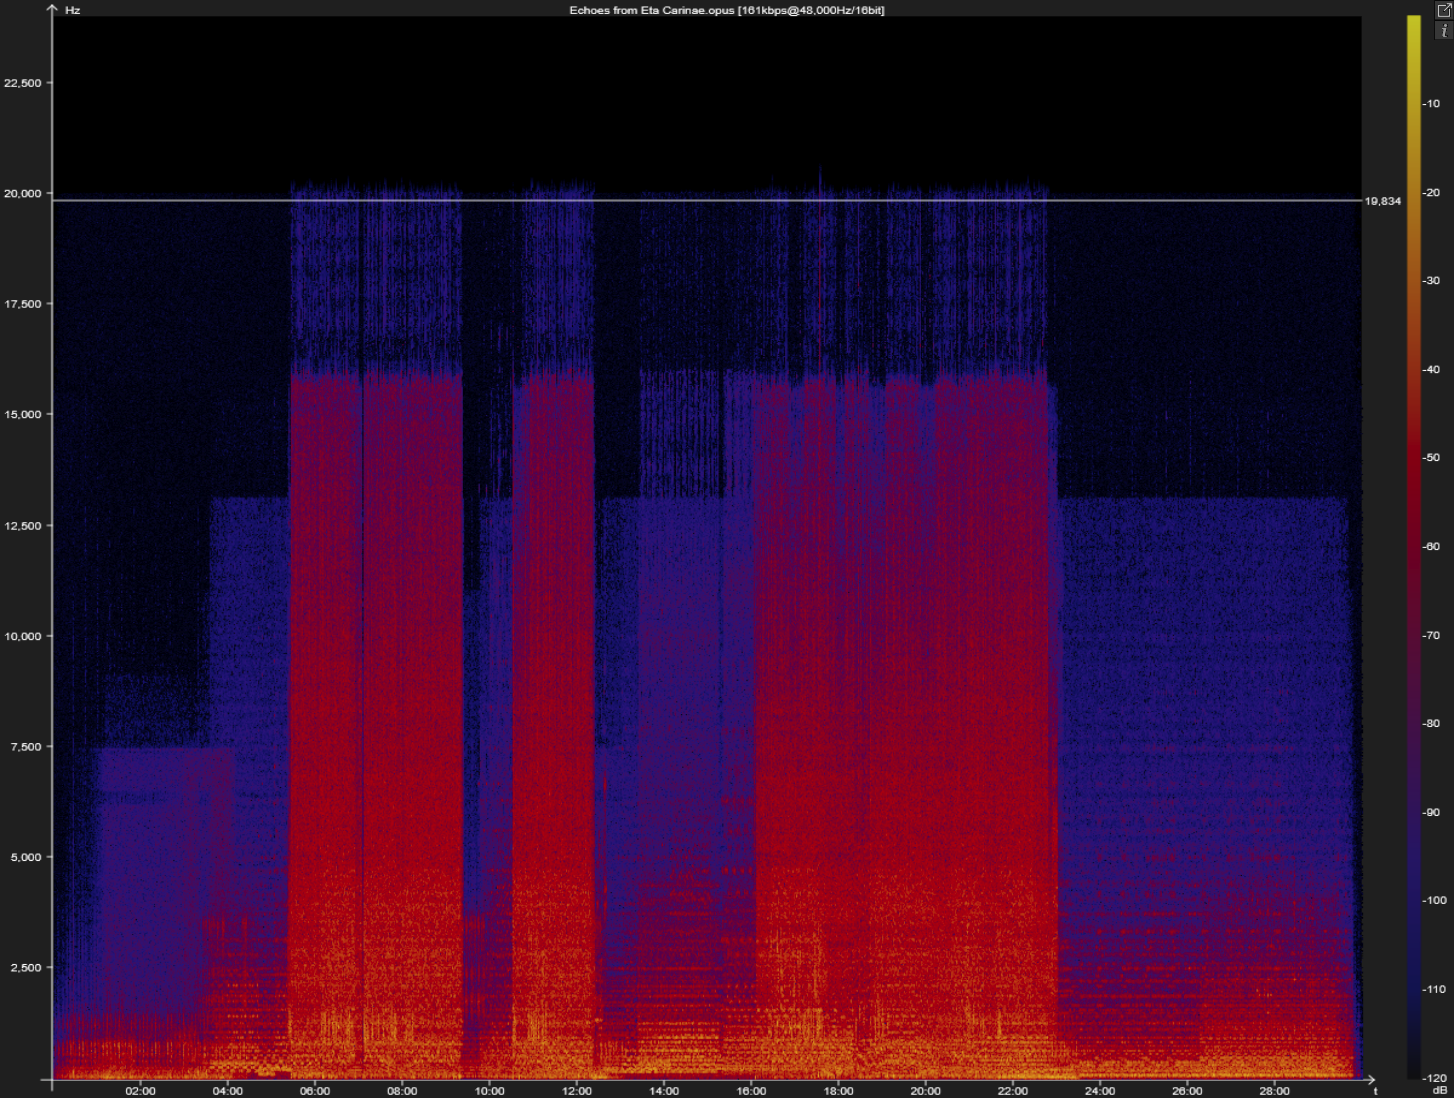Click the '06:00' time label

[x=315, y=1090]
